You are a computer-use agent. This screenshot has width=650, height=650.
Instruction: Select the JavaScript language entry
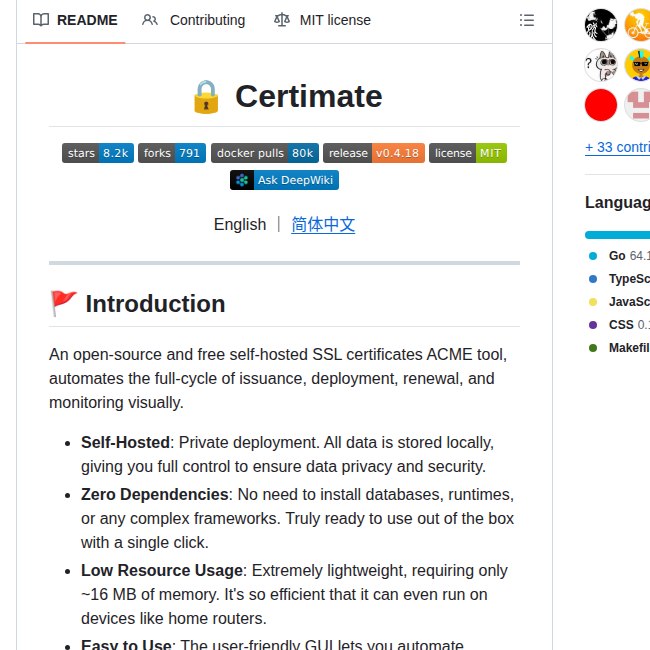[x=619, y=302]
